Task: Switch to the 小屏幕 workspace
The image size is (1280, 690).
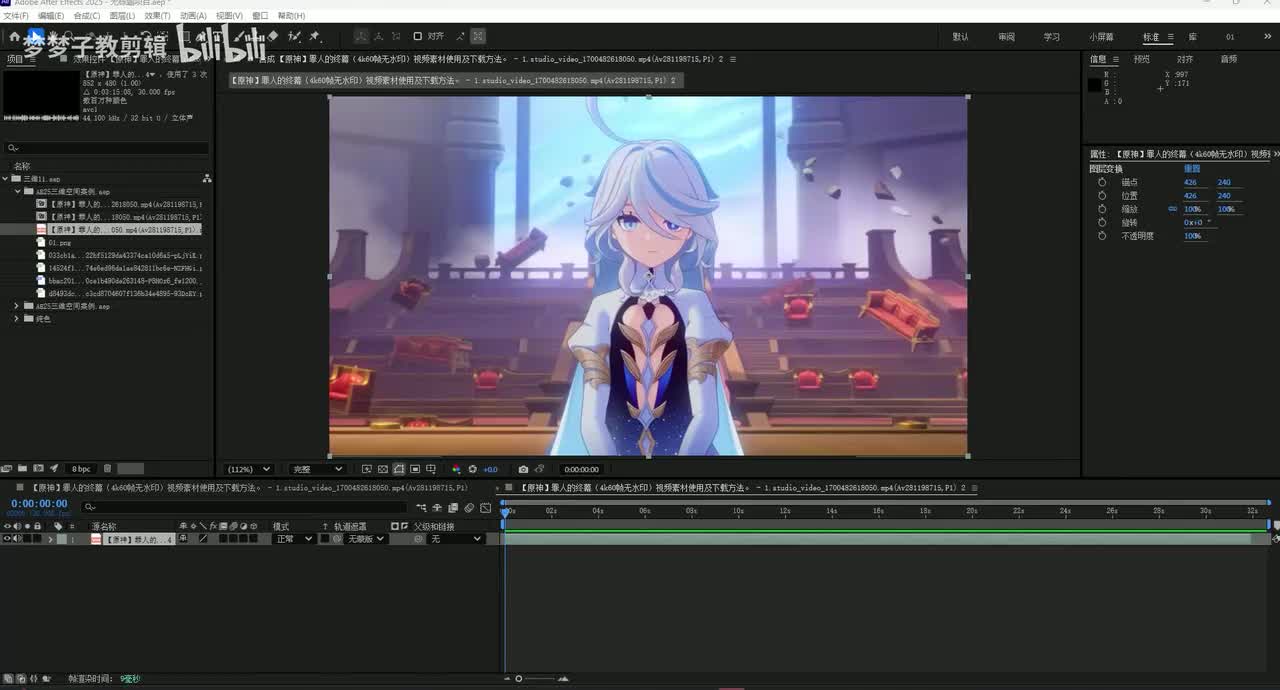Action: tap(1101, 37)
